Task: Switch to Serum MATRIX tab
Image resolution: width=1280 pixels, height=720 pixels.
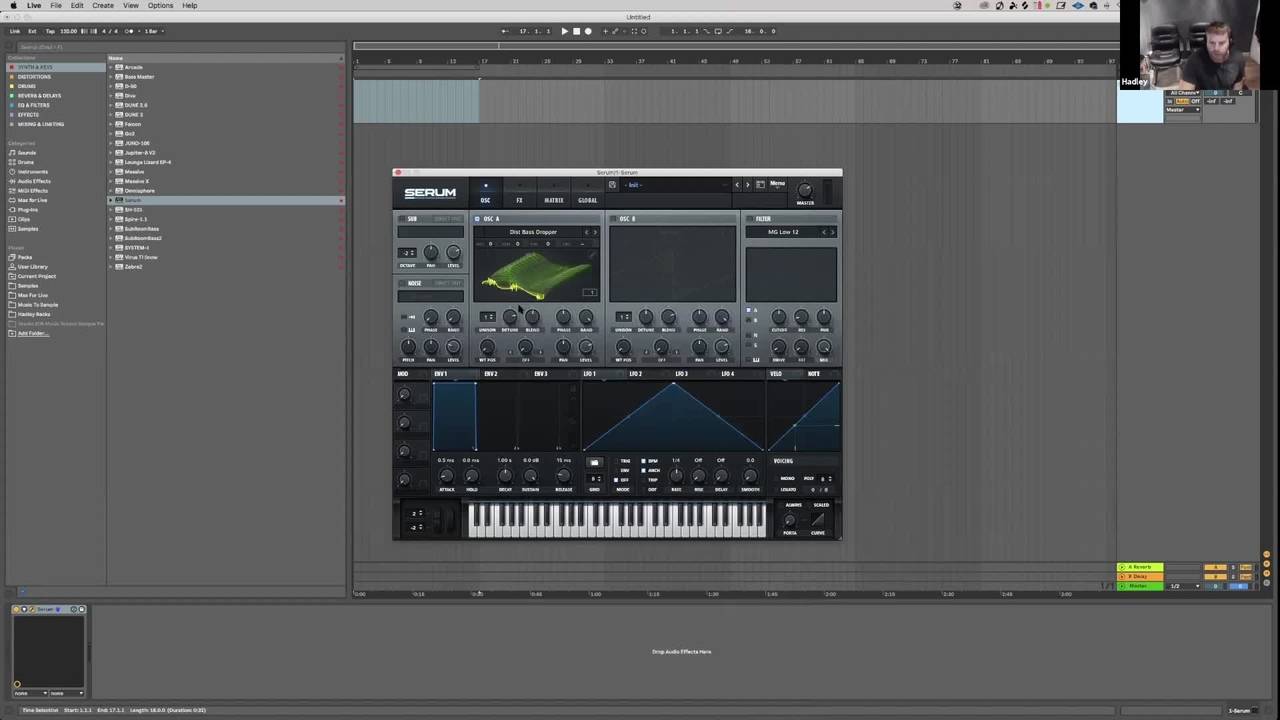Action: click(x=553, y=200)
